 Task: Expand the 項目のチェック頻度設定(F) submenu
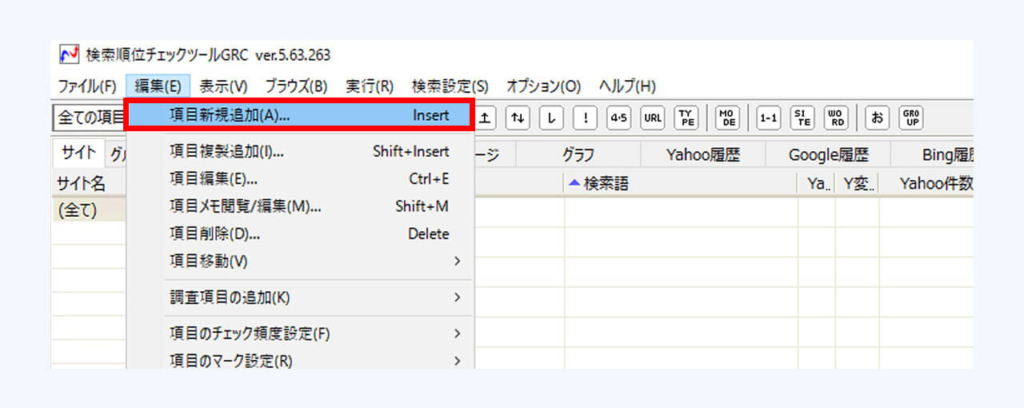pos(300,334)
